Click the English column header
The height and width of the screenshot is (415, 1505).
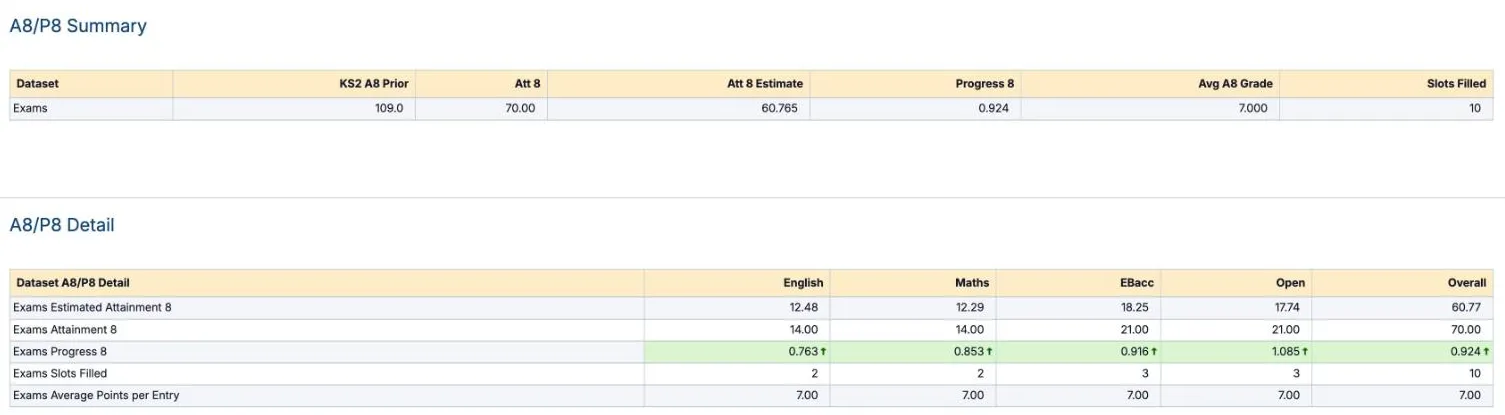coord(737,283)
